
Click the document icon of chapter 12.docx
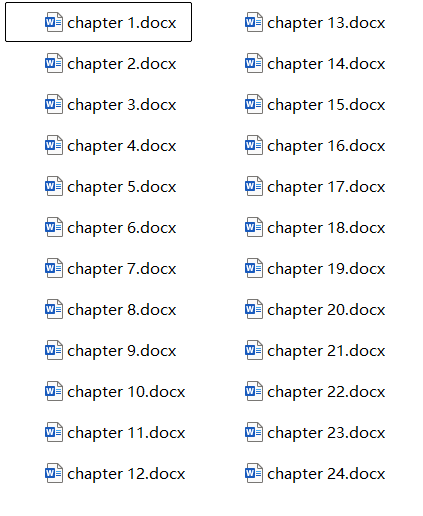point(54,473)
